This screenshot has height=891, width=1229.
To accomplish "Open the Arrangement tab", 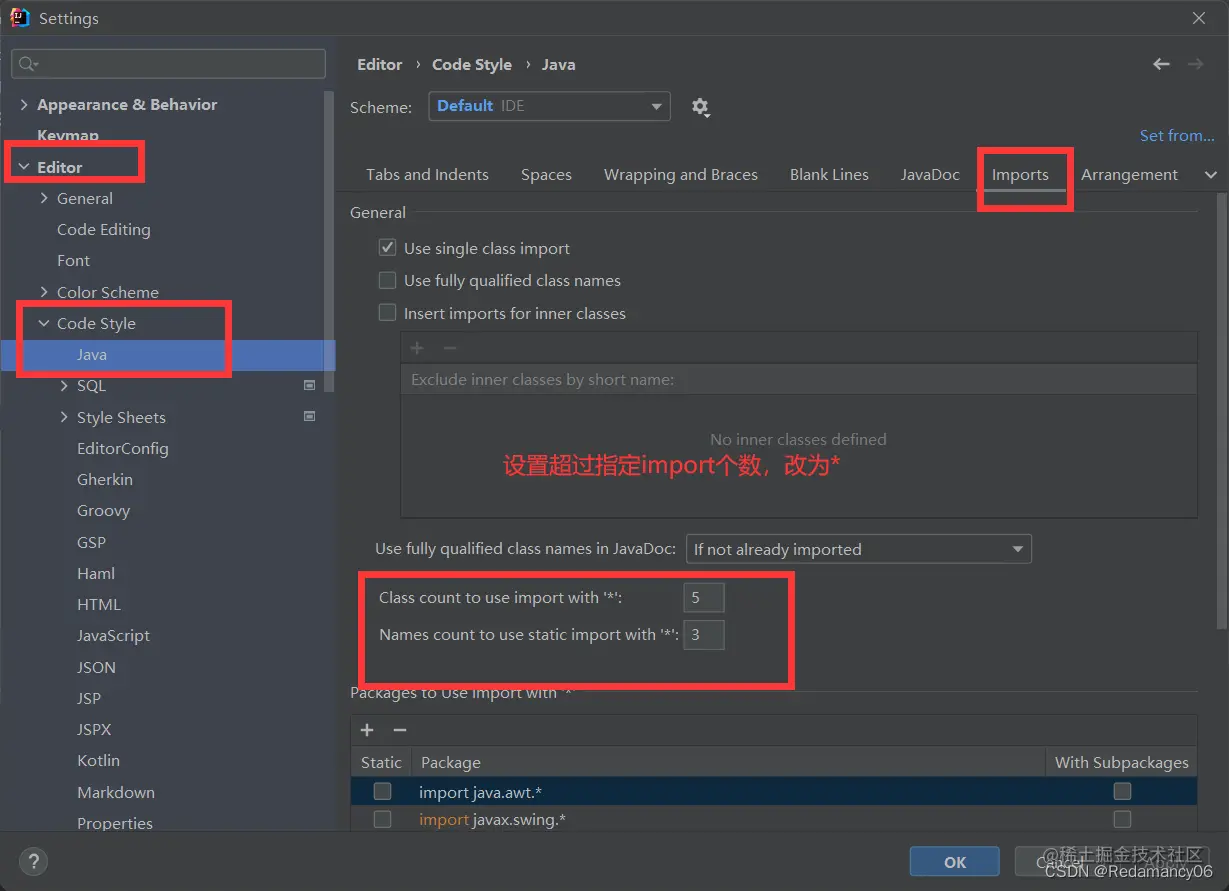I will click(1129, 175).
